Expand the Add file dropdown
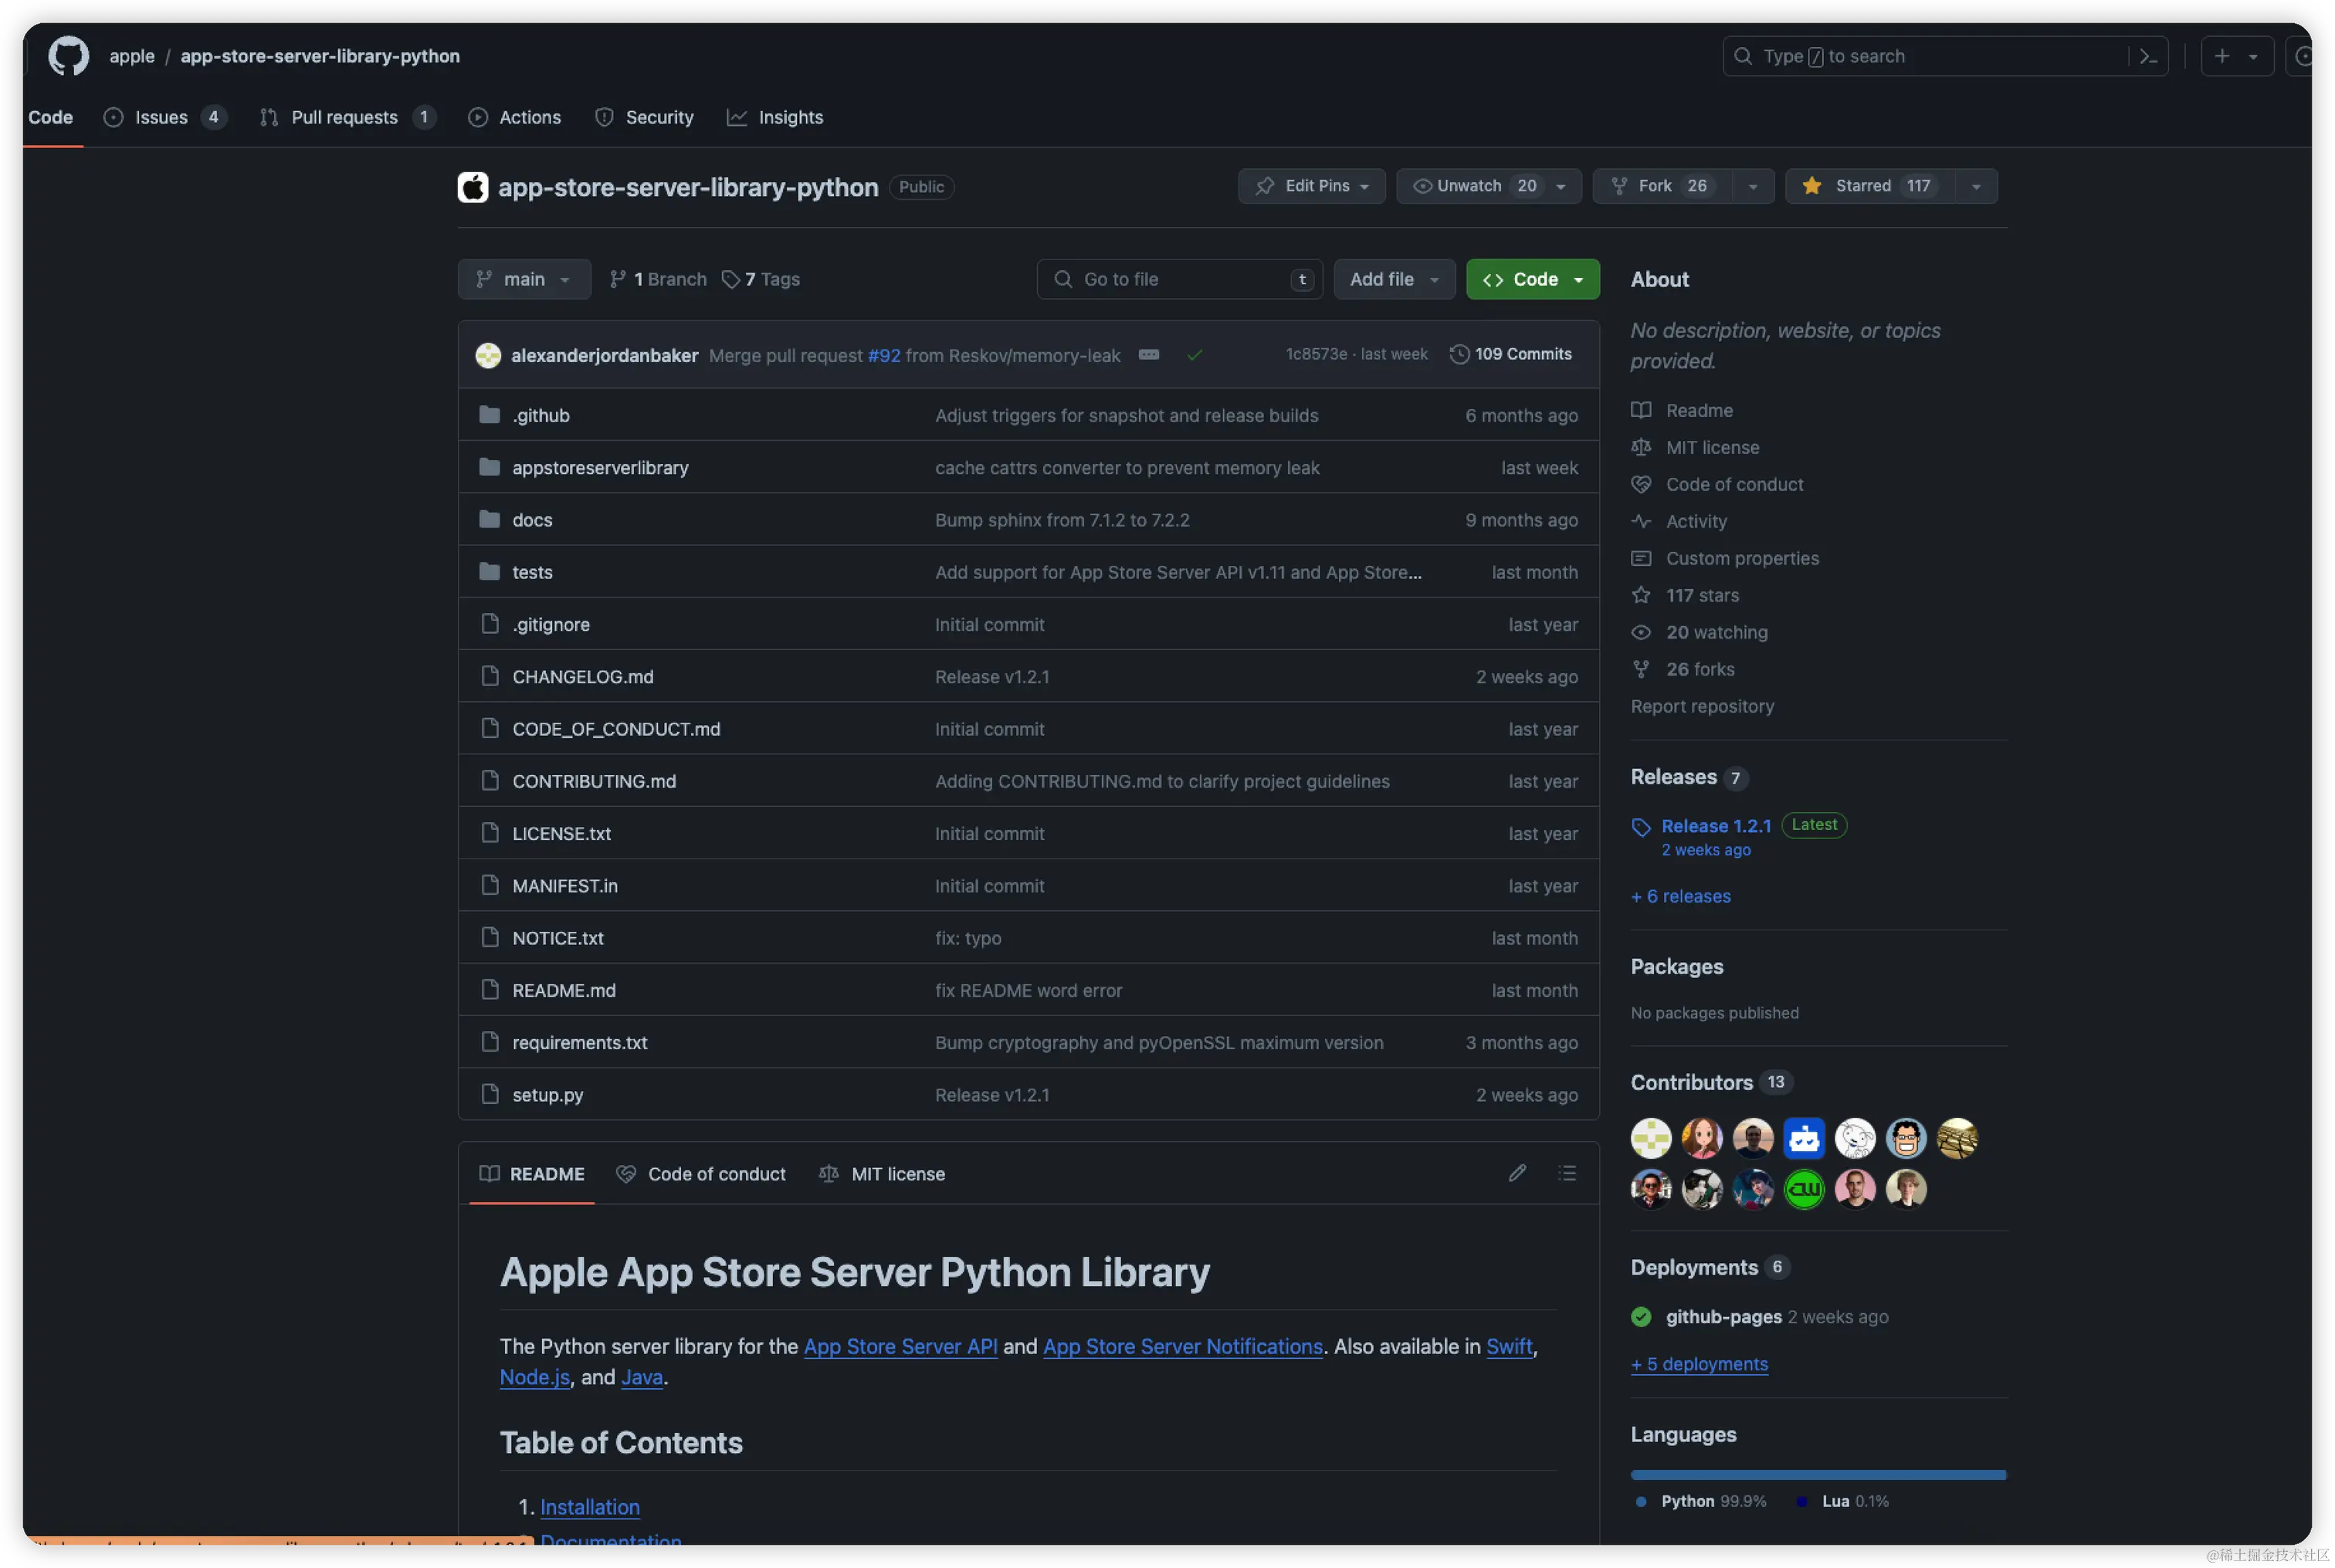Screen dimensions: 2335x1568 tap(1394, 279)
